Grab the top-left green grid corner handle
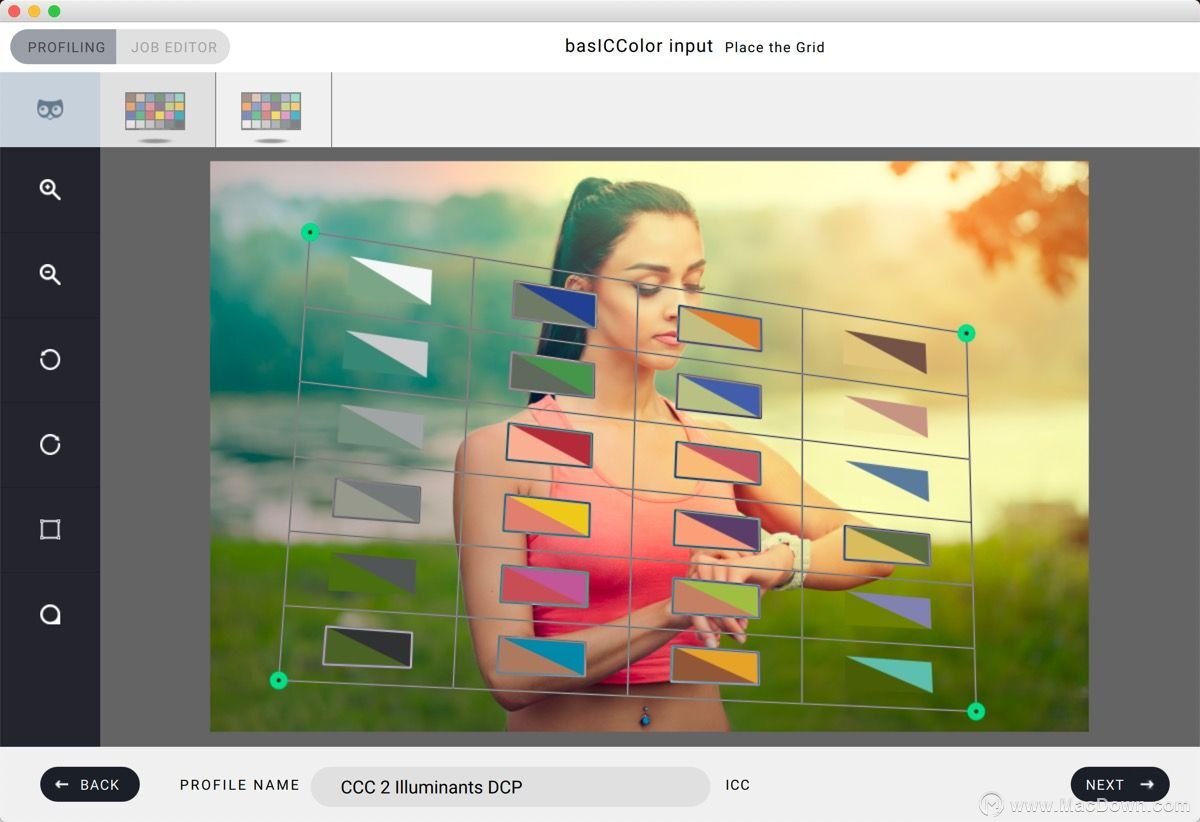The image size is (1200, 822). (310, 232)
